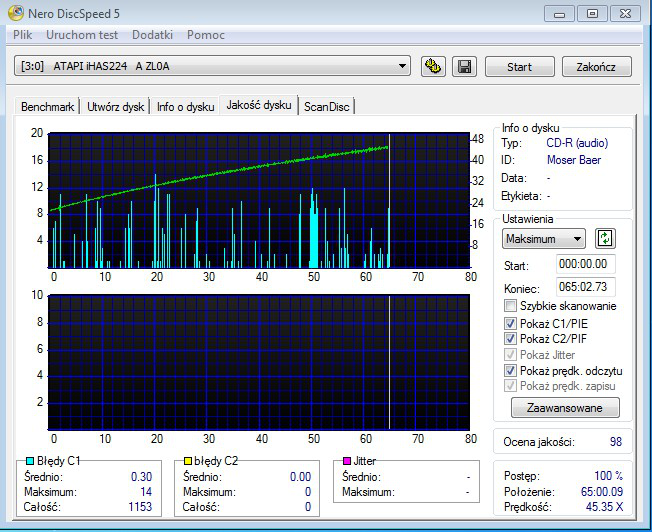Open the ATAPI iHAS224 drive dropdown
The width and height of the screenshot is (652, 532).
212,66
